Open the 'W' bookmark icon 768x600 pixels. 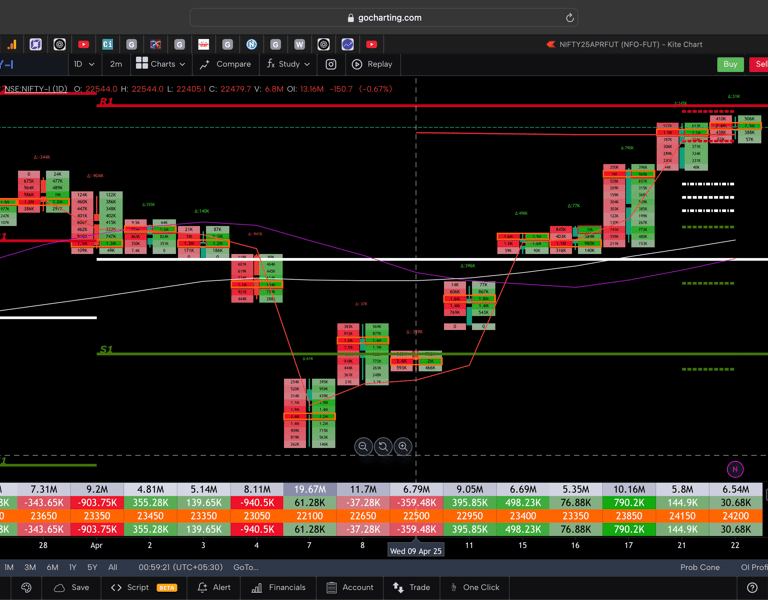pos(299,45)
